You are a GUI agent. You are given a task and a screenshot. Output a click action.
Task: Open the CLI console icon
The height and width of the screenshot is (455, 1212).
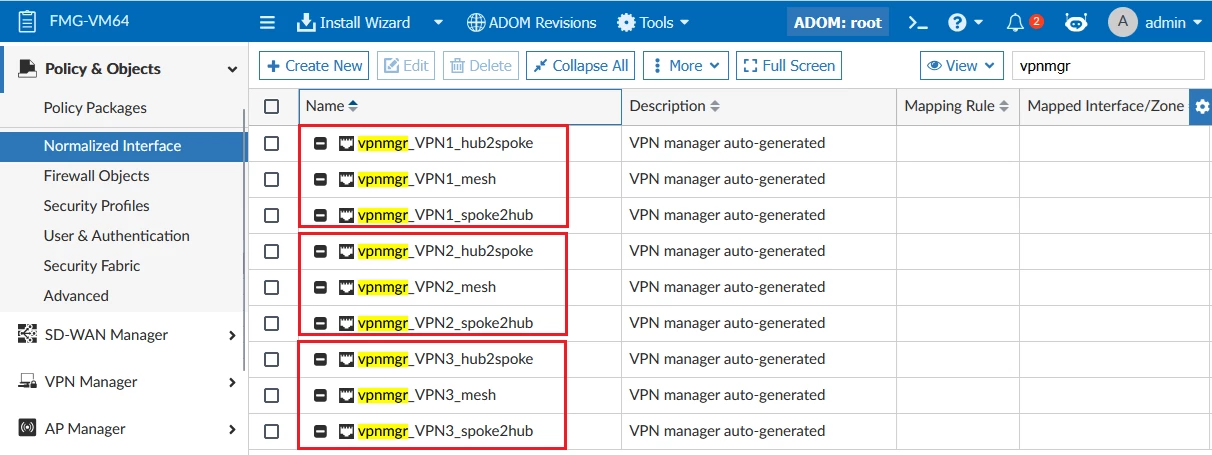(917, 22)
